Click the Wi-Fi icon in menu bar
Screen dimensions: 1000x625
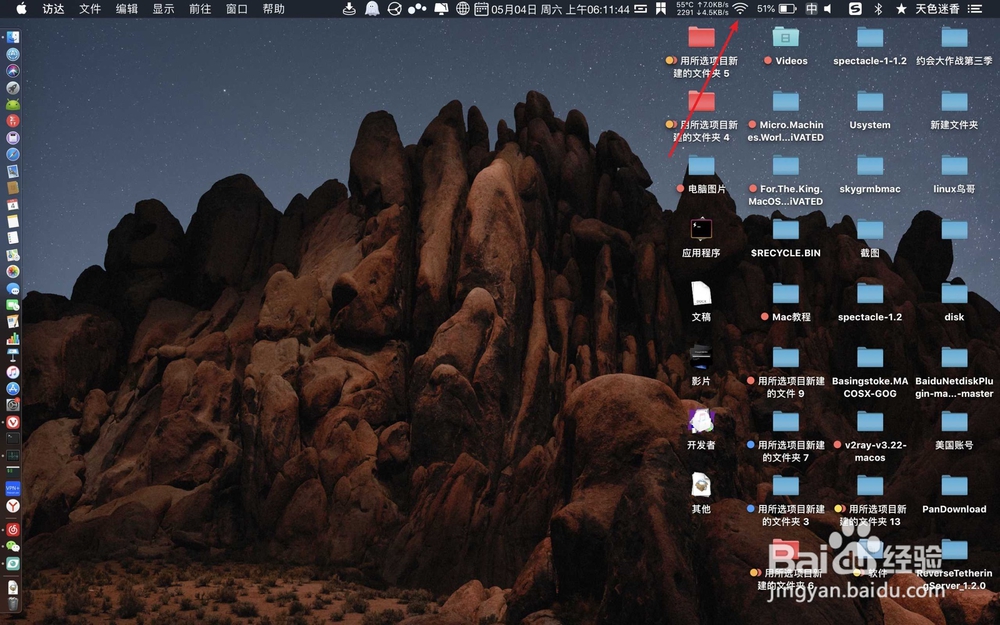[740, 9]
